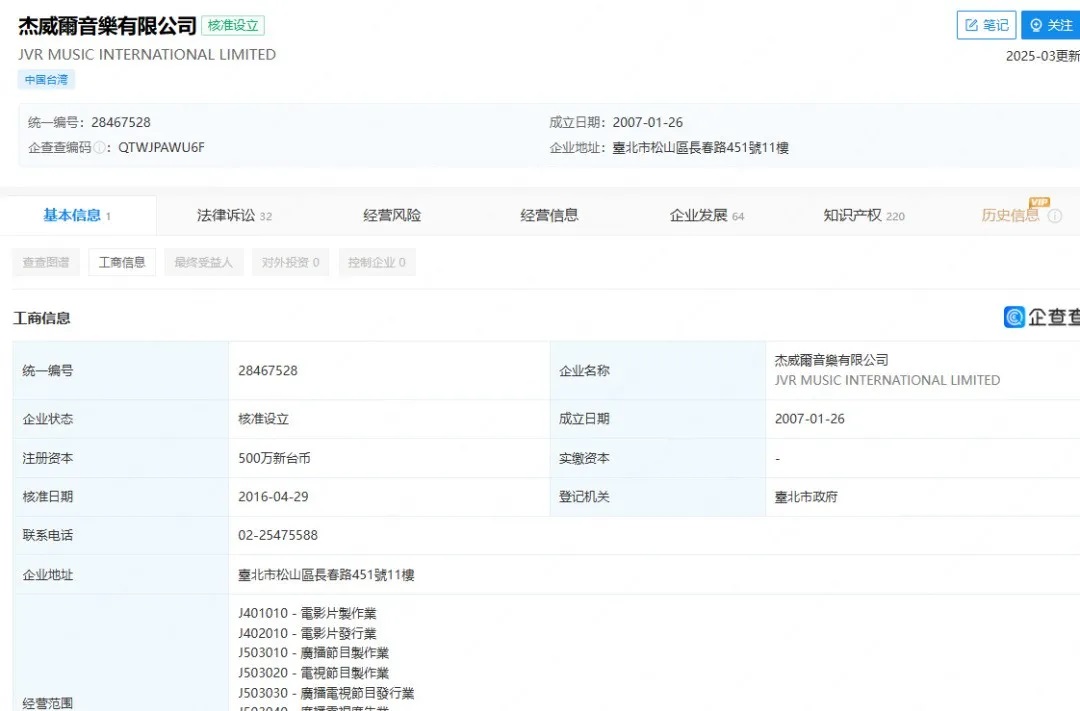This screenshot has height=711, width=1080.
Task: Click the table's 统一编号 value 28467528
Action: click(x=268, y=371)
